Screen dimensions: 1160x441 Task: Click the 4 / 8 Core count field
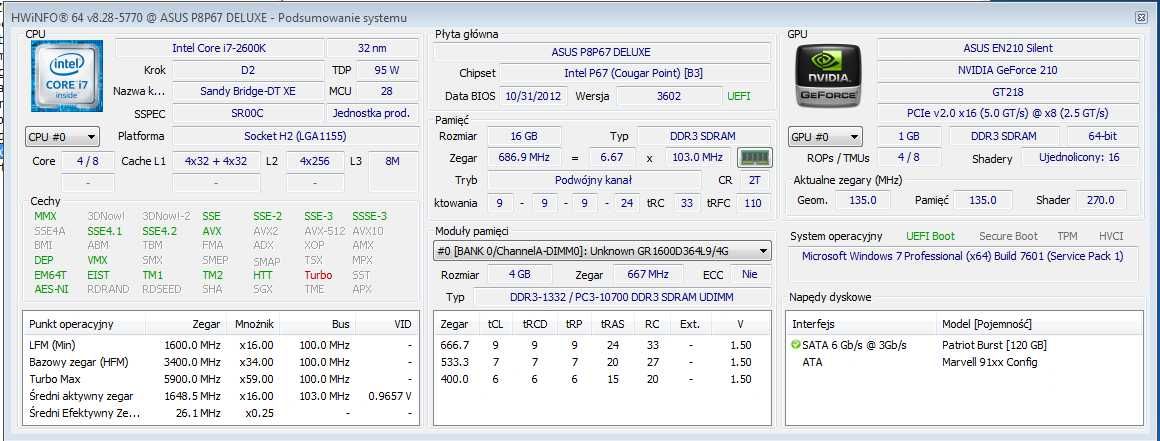point(87,161)
